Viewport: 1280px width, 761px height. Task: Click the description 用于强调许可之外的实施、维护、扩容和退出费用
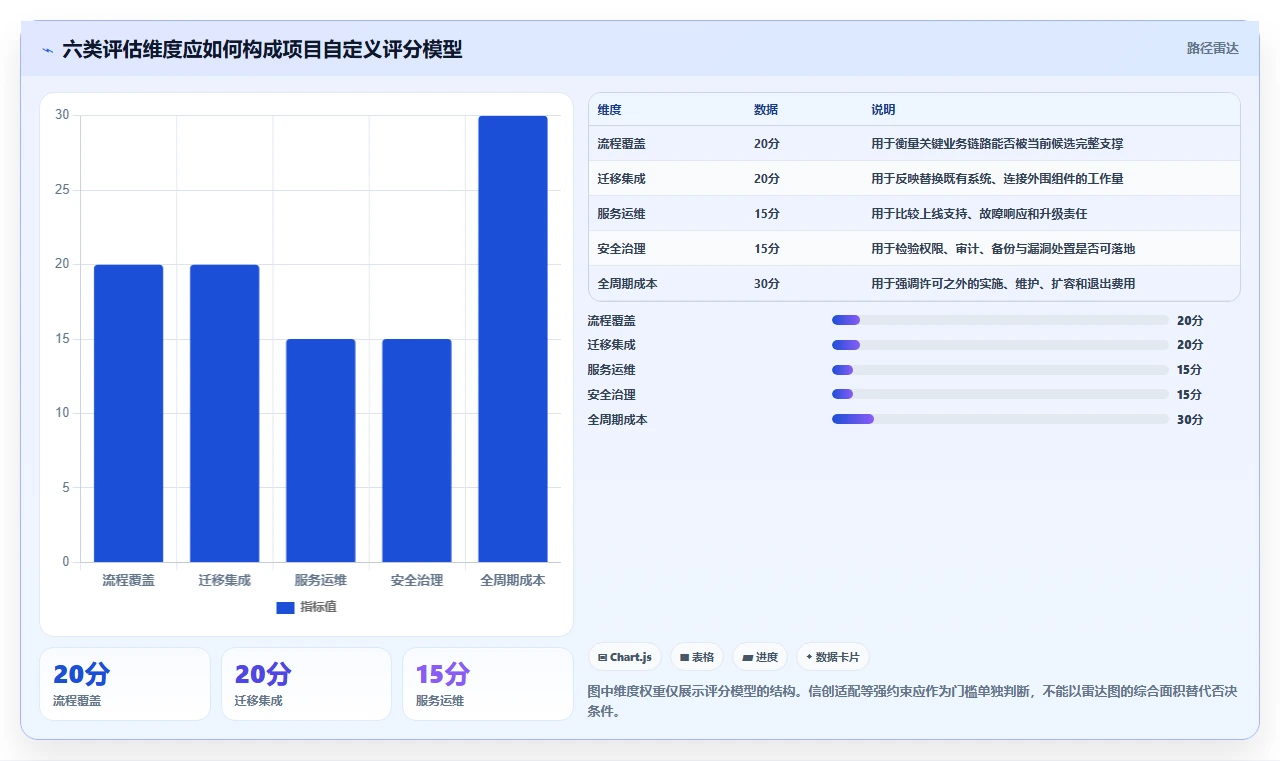click(x=1003, y=284)
